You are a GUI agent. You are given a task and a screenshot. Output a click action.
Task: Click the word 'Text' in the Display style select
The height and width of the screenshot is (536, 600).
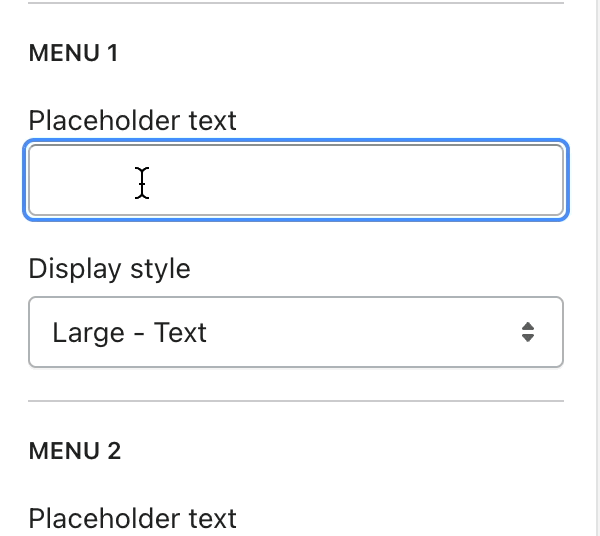click(180, 332)
